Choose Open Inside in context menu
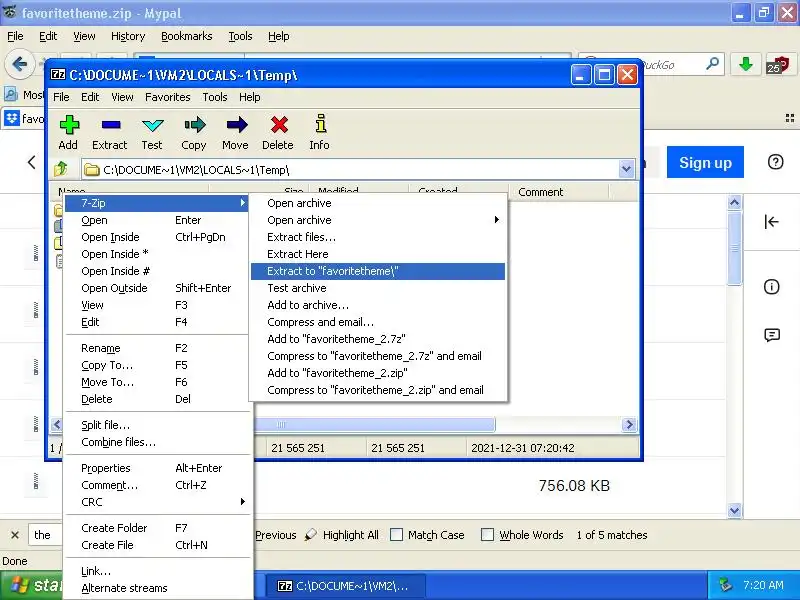 [157, 237]
